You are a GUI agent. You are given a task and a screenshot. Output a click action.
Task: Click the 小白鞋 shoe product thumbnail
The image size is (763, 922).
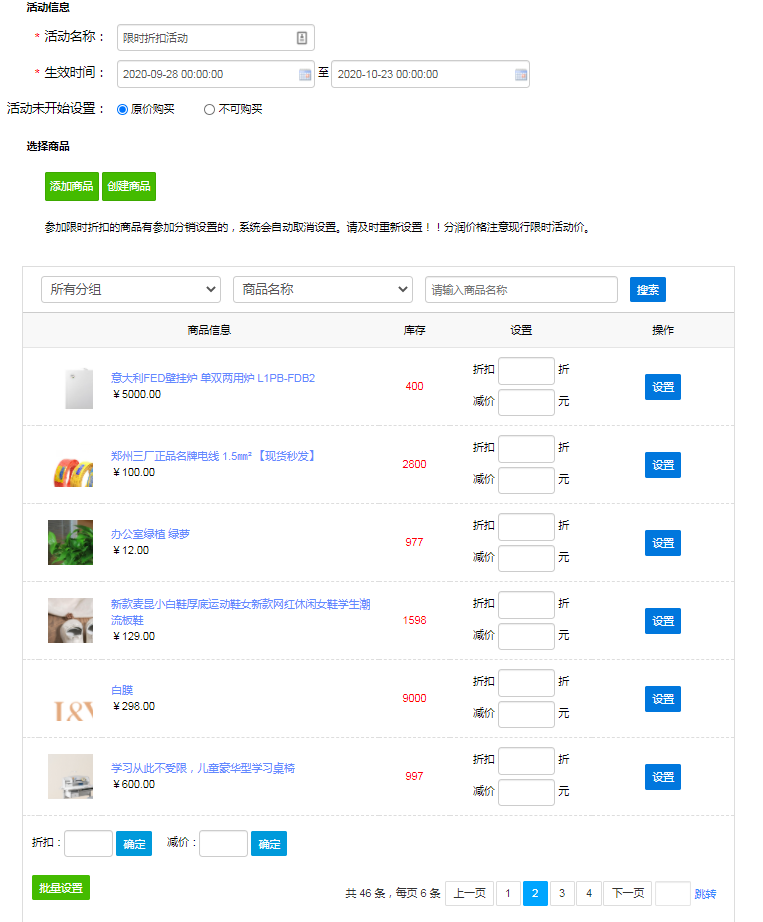[x=71, y=620]
